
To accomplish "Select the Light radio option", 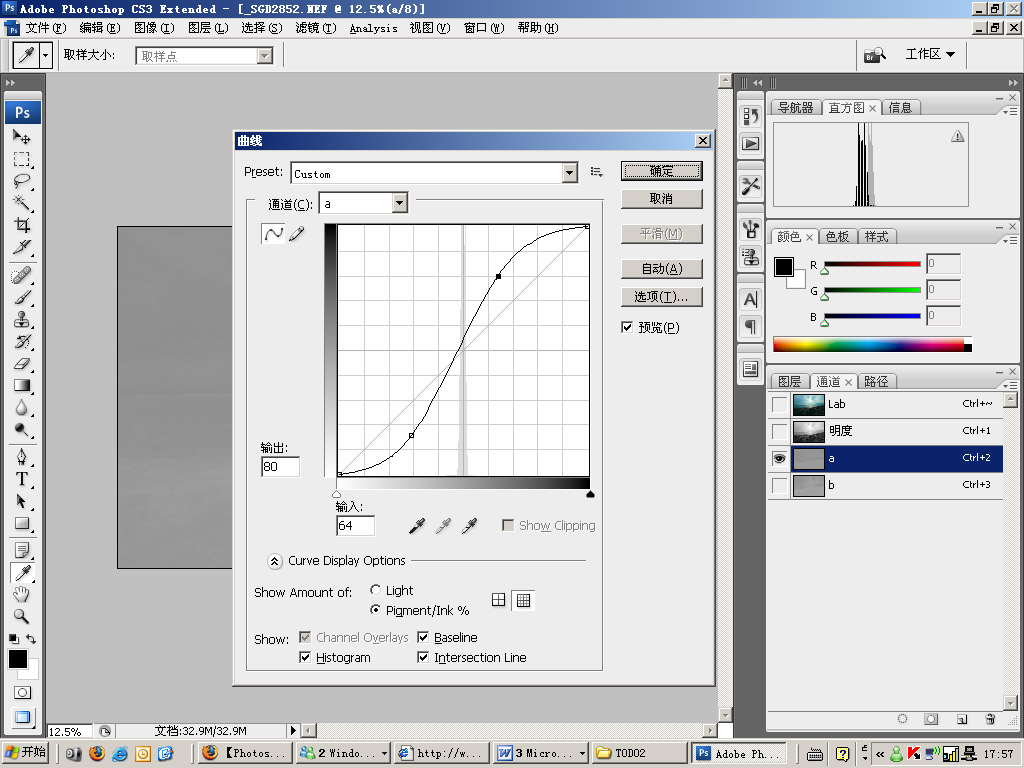I will [x=376, y=590].
